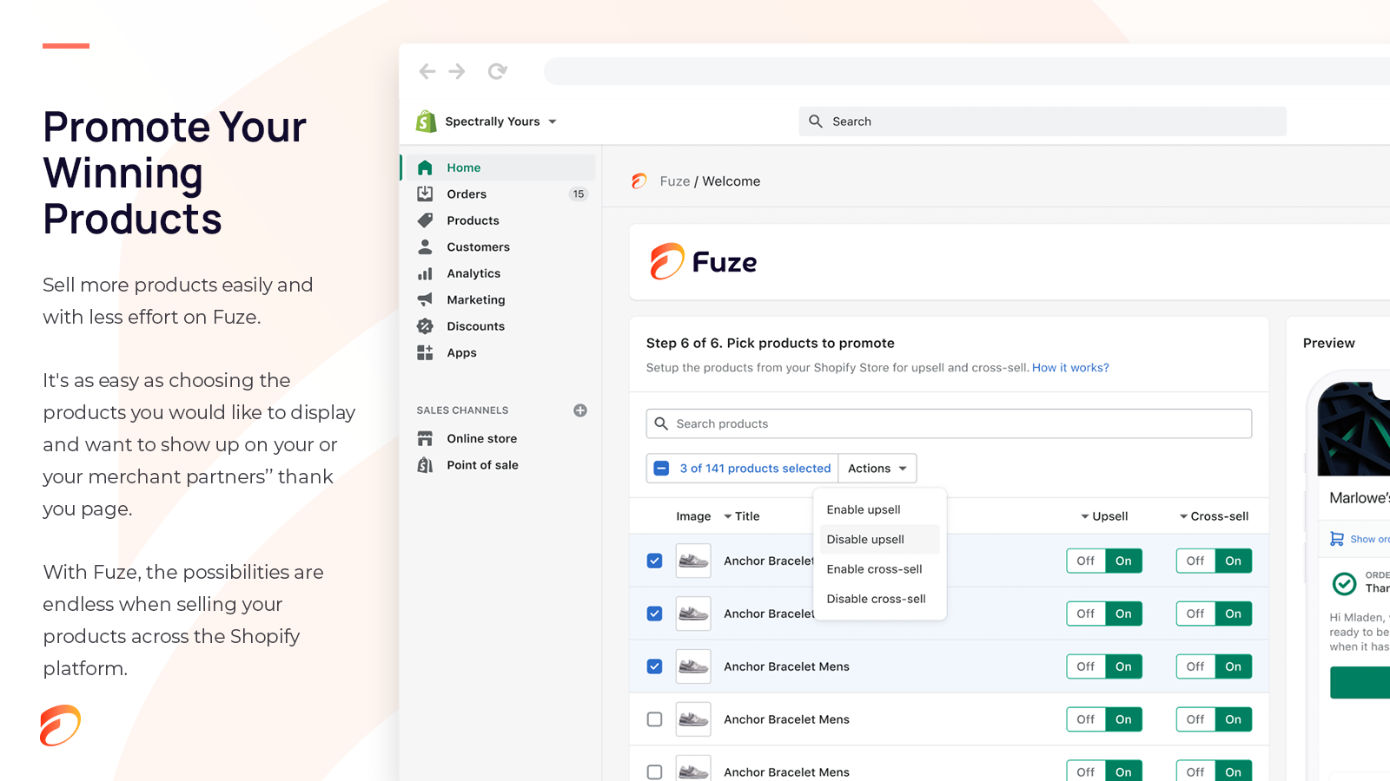Open Analytics using the bar chart icon
This screenshot has height=781, width=1390.
click(424, 273)
